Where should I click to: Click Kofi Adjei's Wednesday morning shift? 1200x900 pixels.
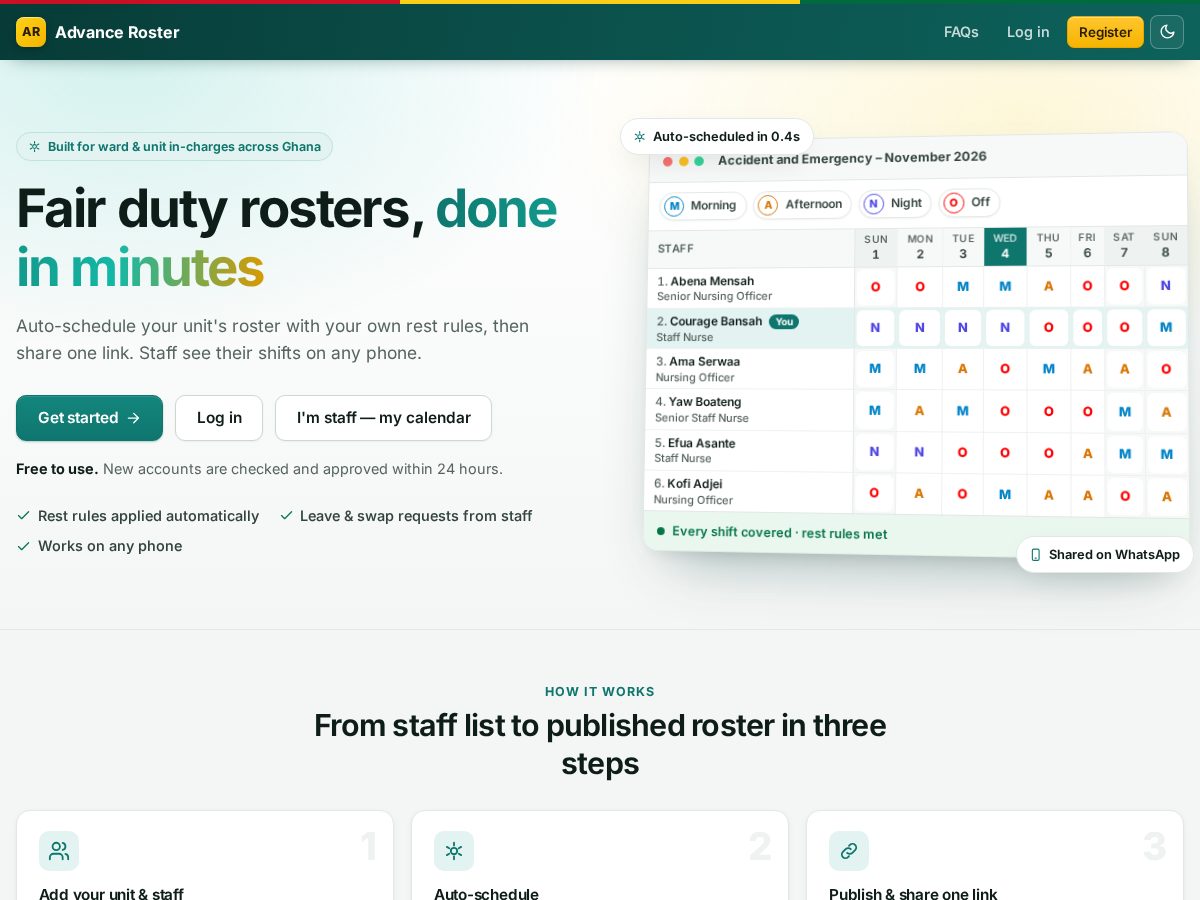point(1005,494)
